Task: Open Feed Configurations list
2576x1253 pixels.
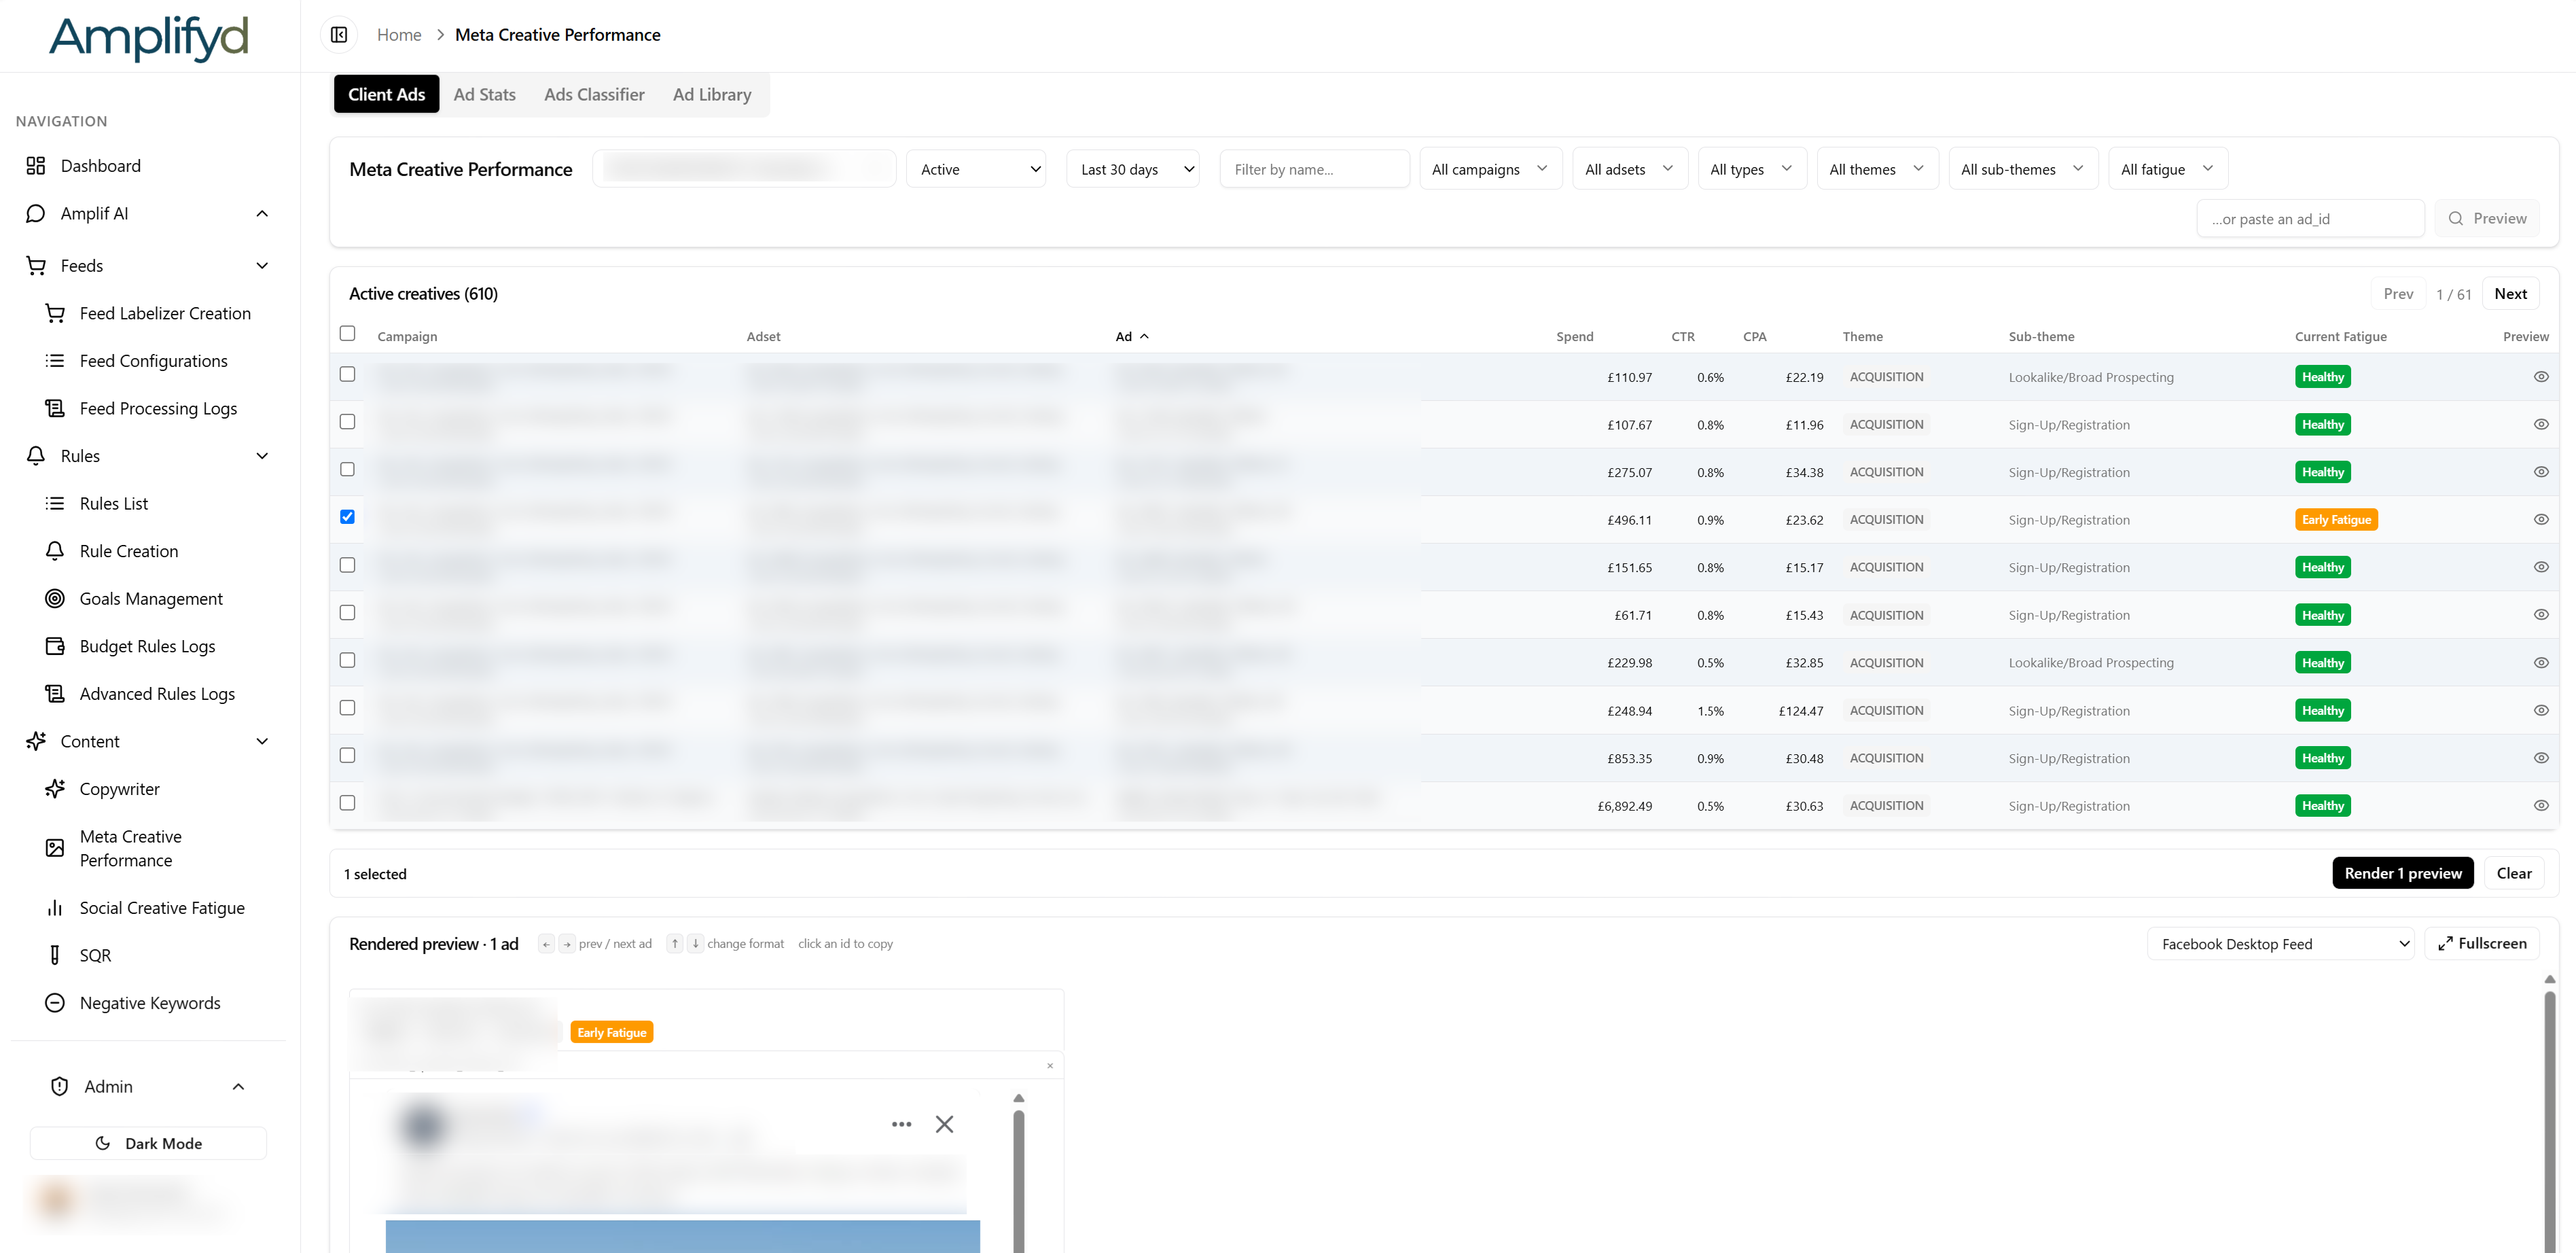Action: pyautogui.click(x=153, y=361)
